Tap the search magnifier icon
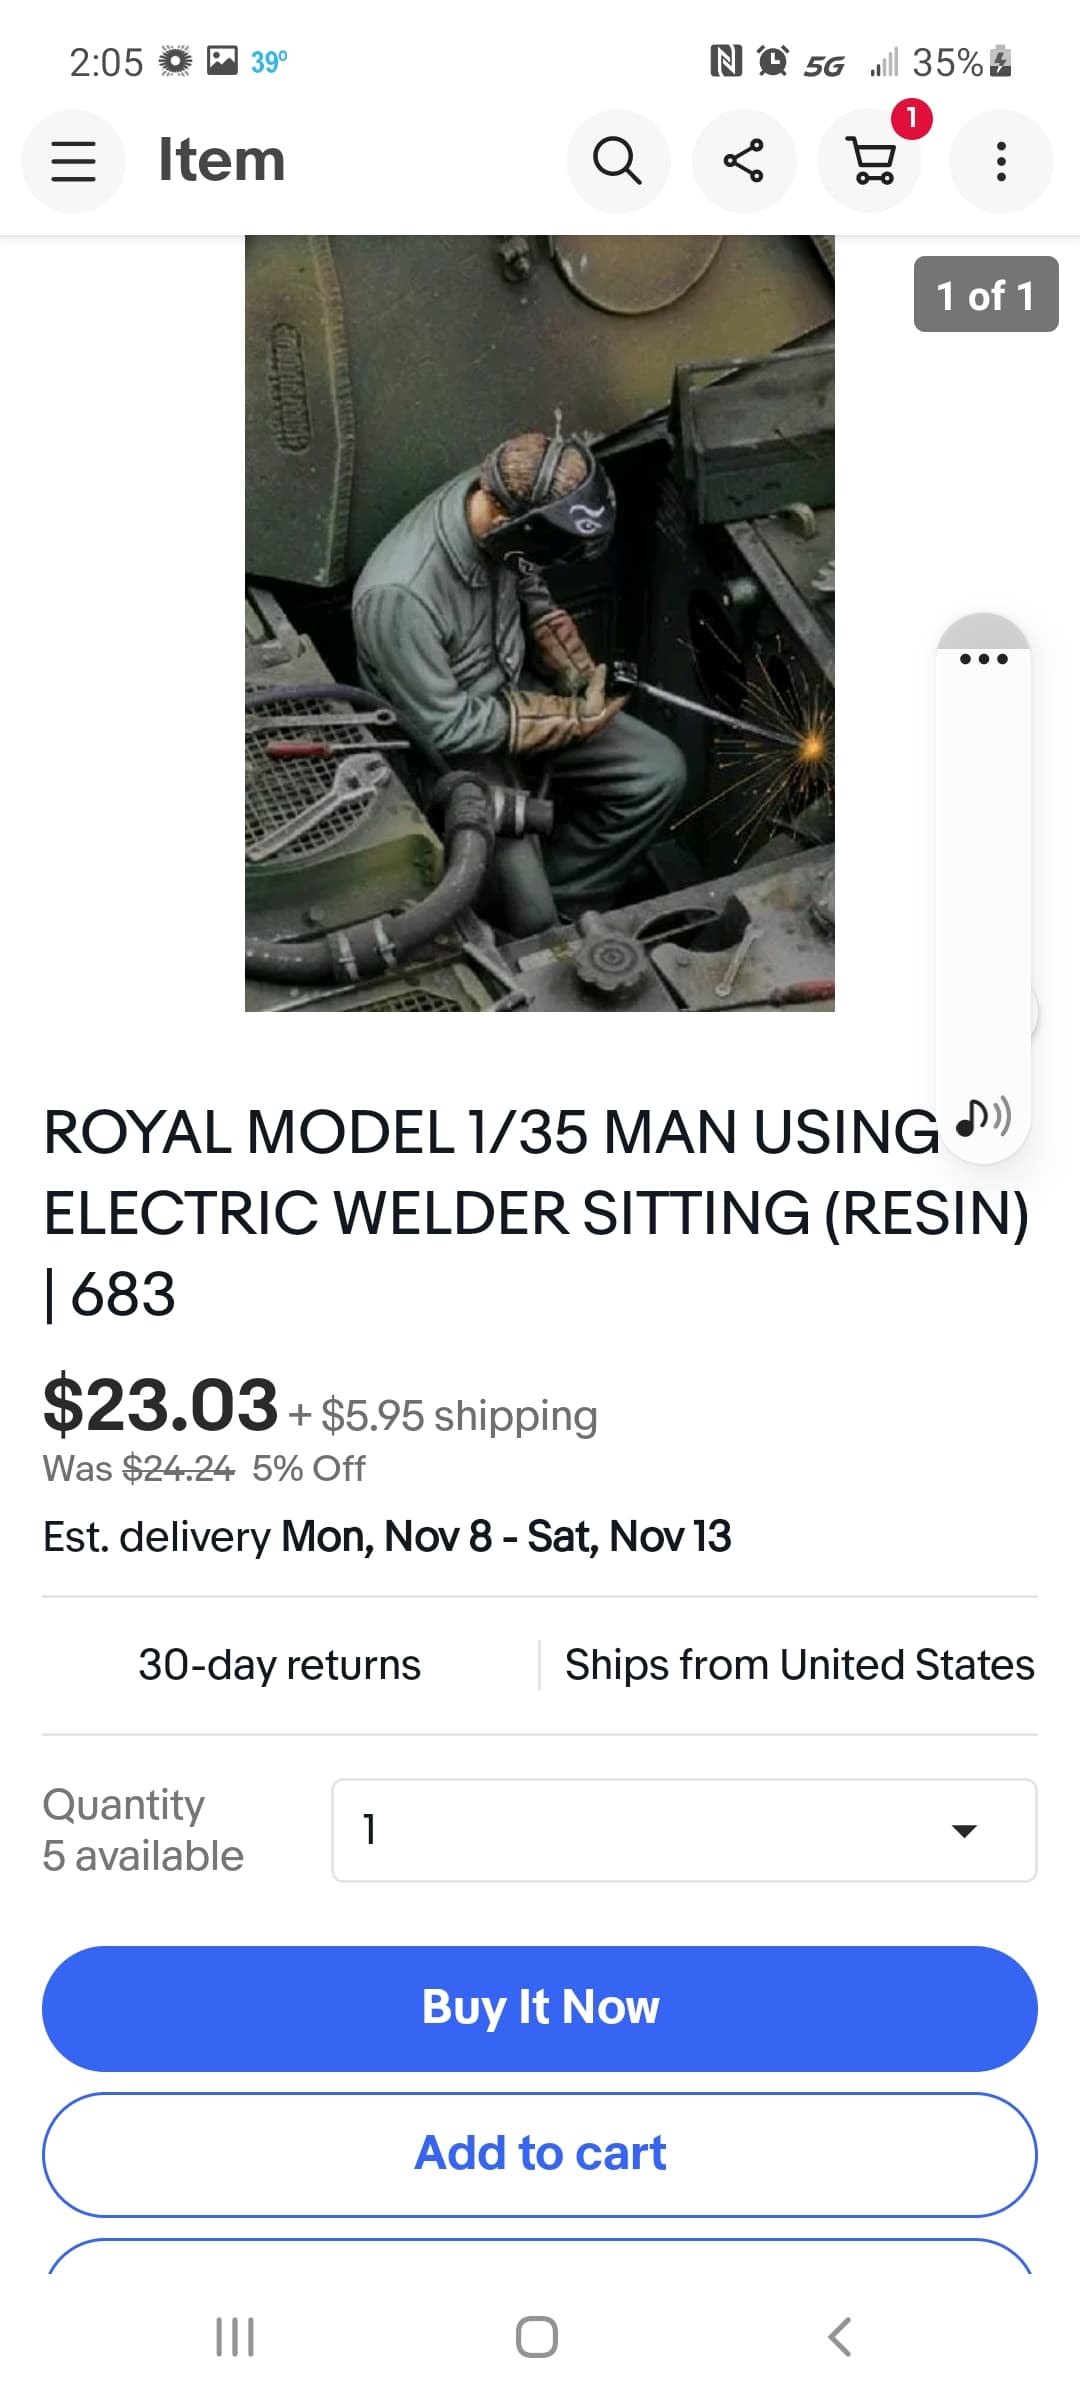This screenshot has height=2400, width=1080. (617, 161)
